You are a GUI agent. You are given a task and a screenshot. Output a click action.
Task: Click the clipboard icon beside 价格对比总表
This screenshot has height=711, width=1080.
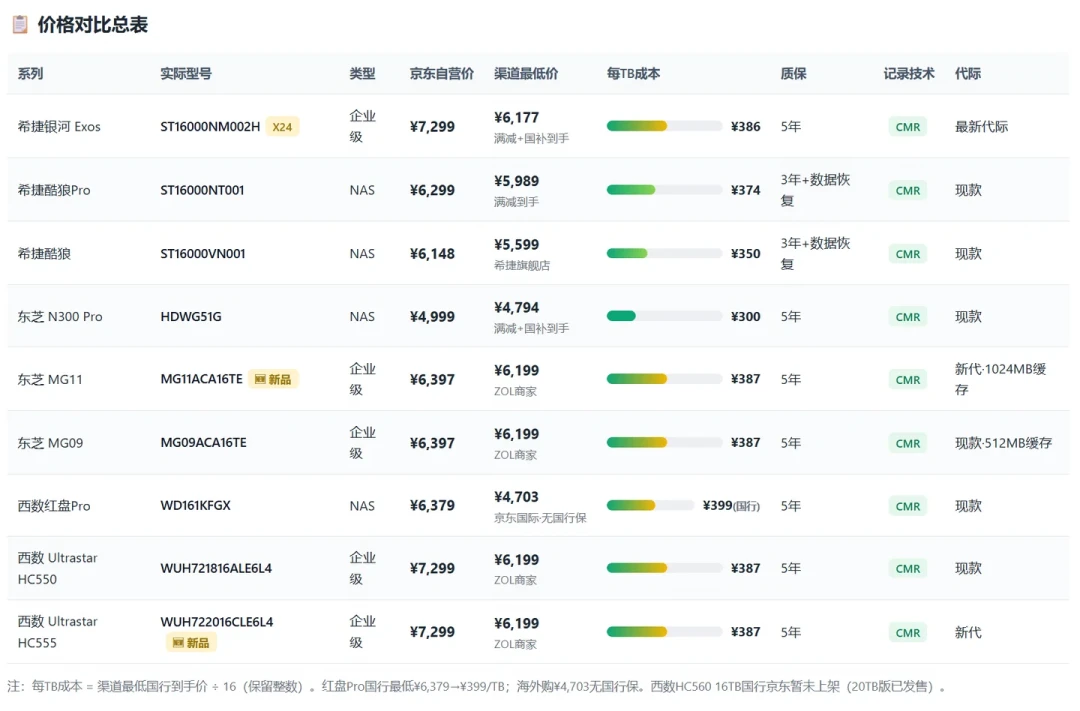tap(21, 25)
